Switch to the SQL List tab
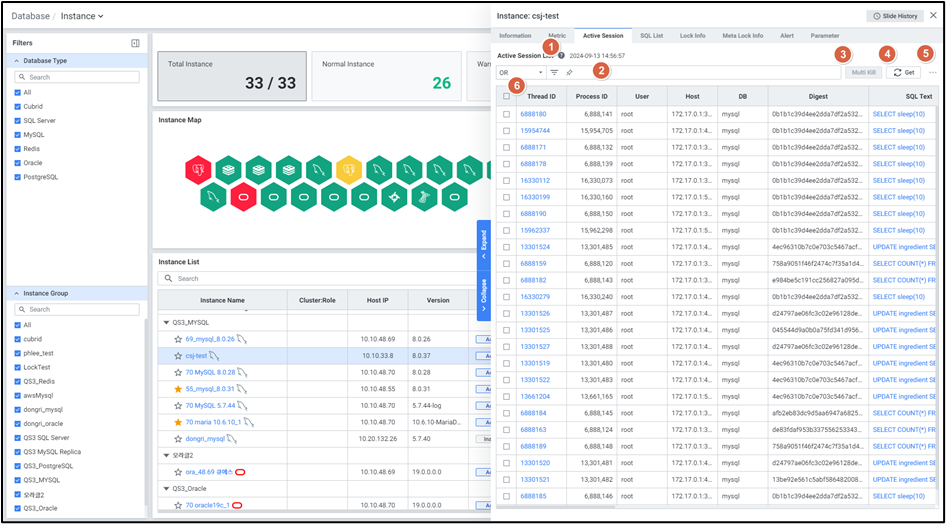Image resolution: width=946 pixels, height=524 pixels. (x=651, y=35)
